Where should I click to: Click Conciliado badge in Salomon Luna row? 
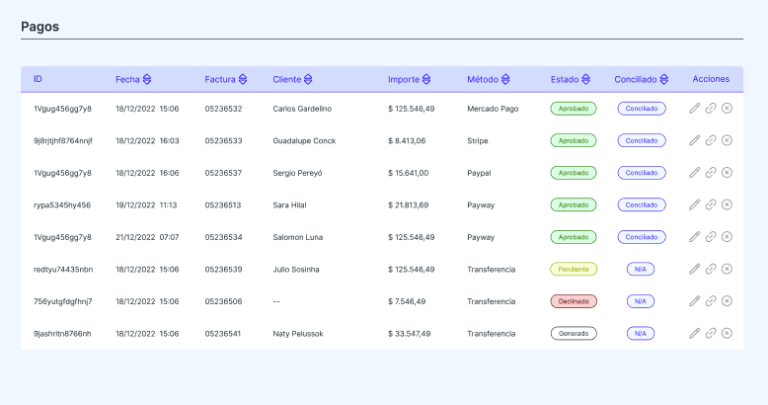click(642, 237)
